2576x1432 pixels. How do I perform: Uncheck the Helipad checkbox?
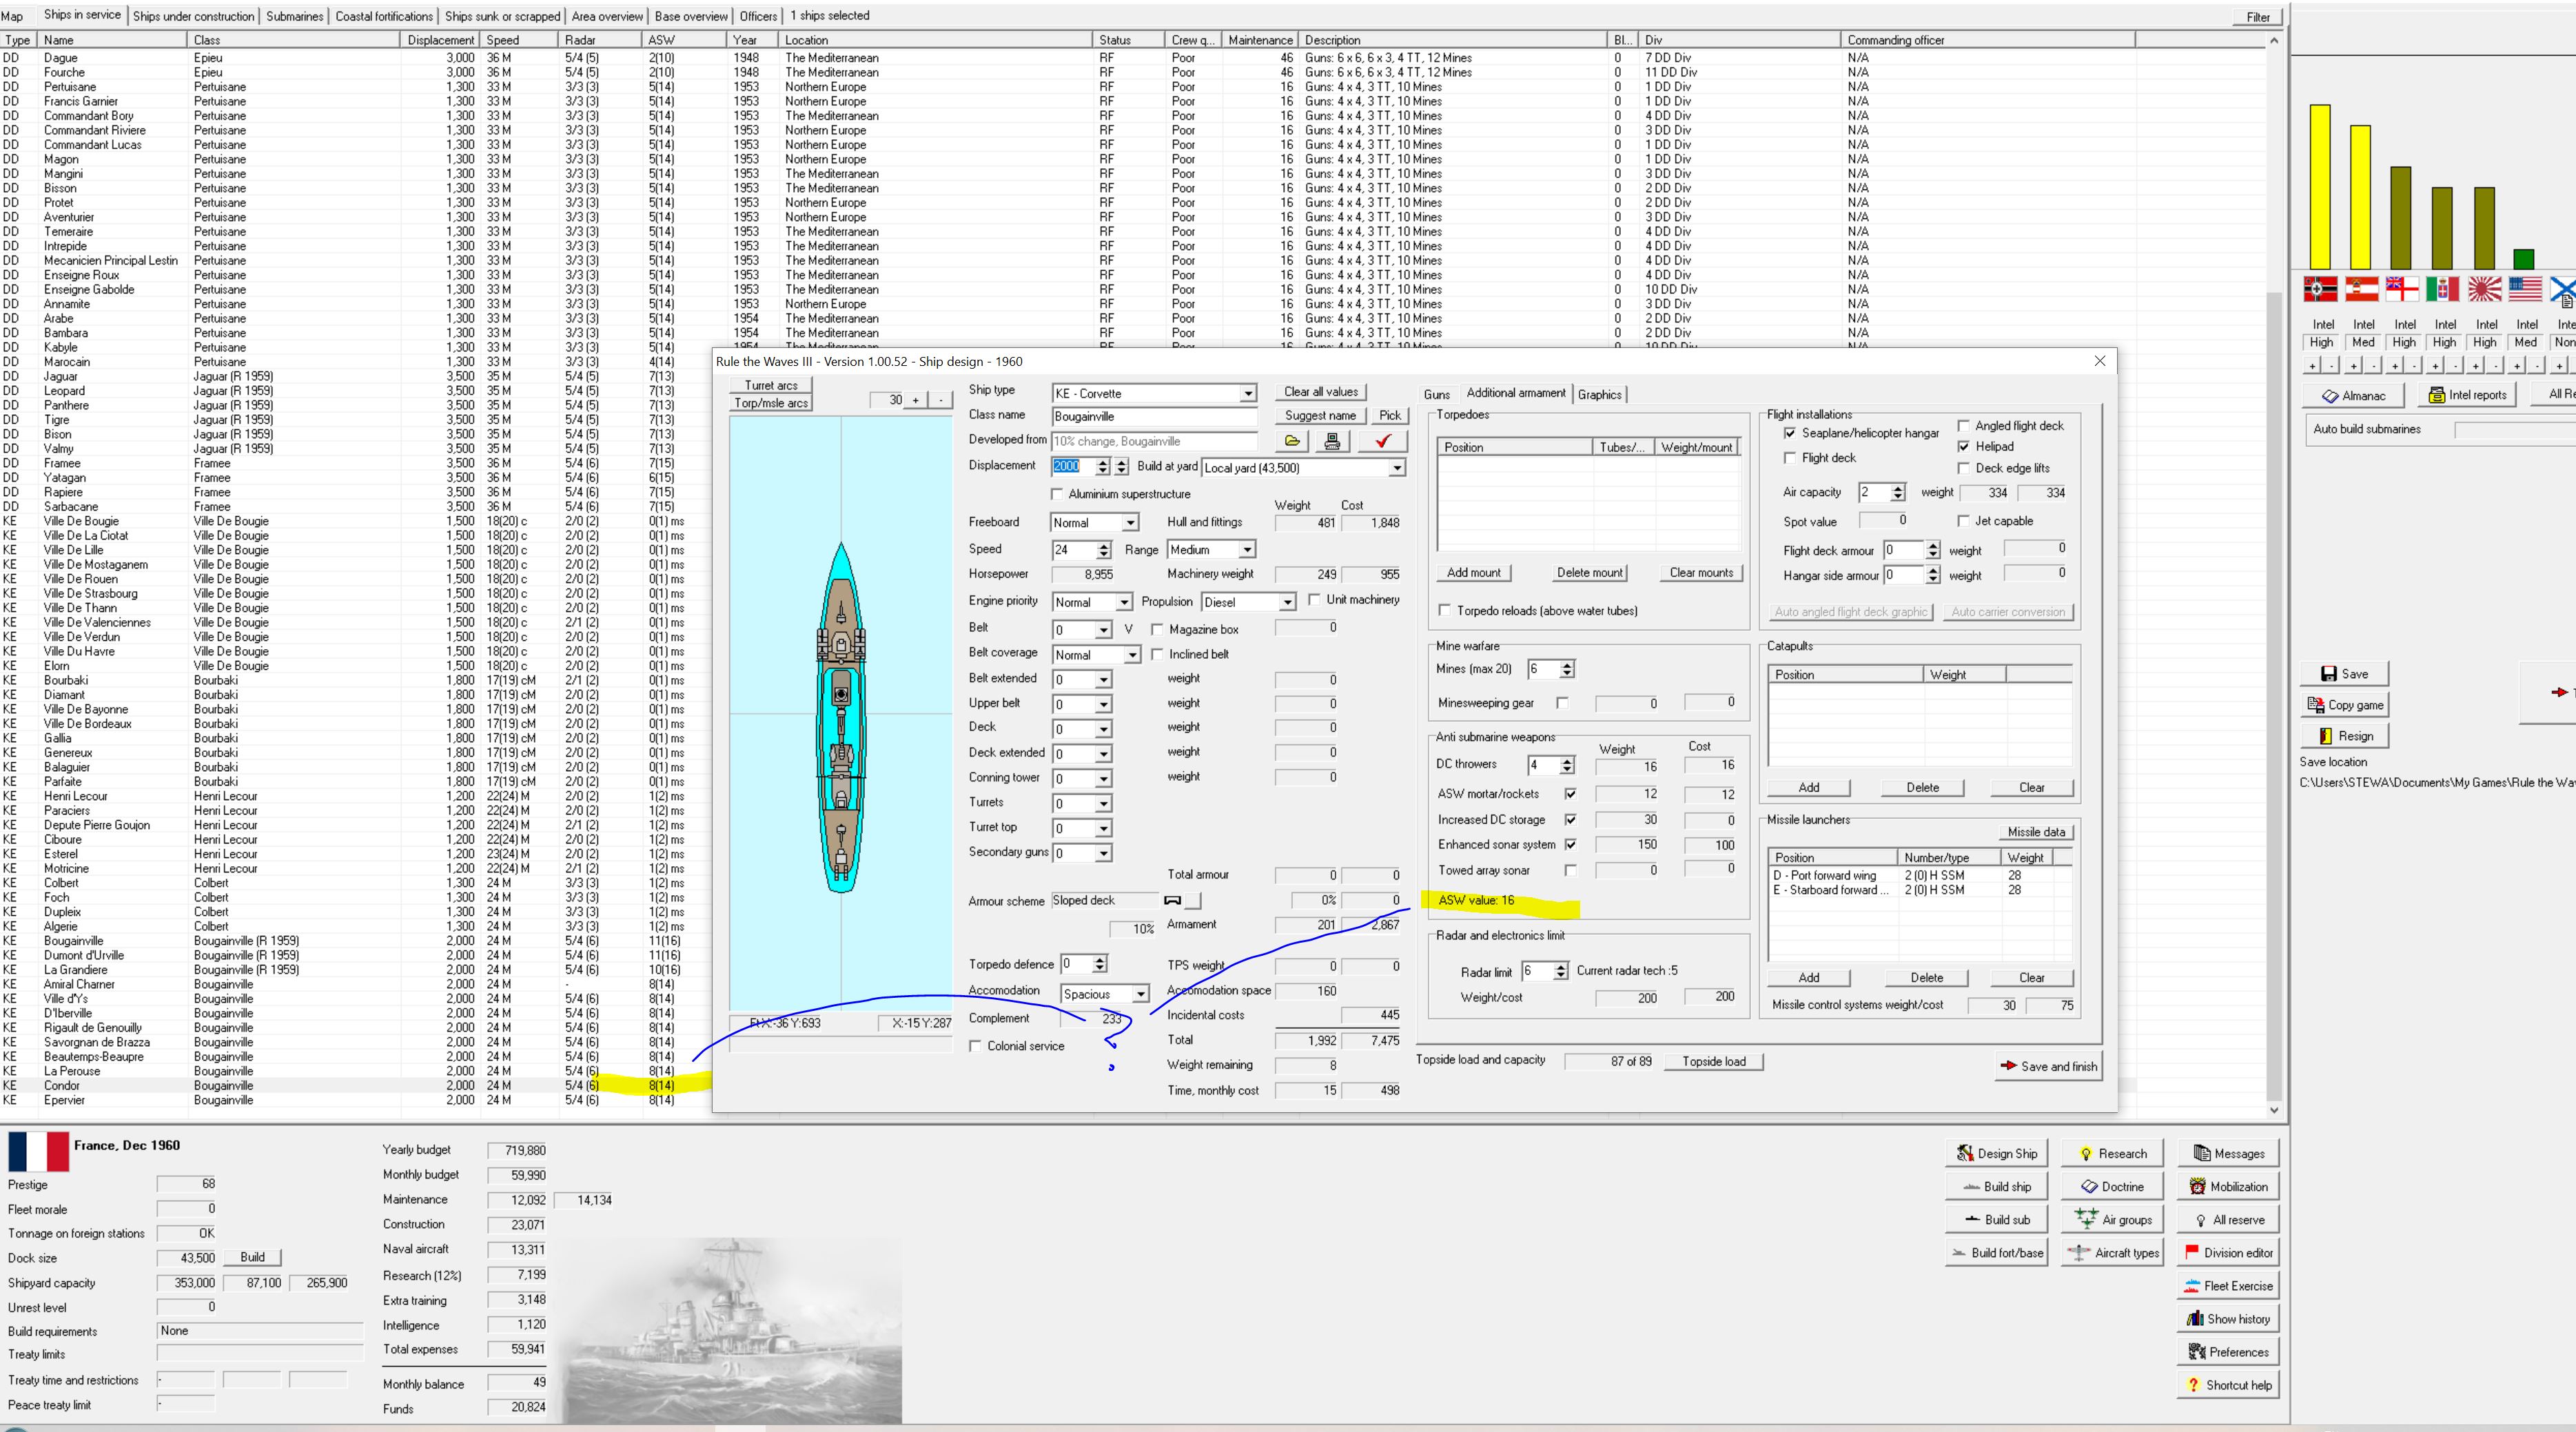(1963, 446)
